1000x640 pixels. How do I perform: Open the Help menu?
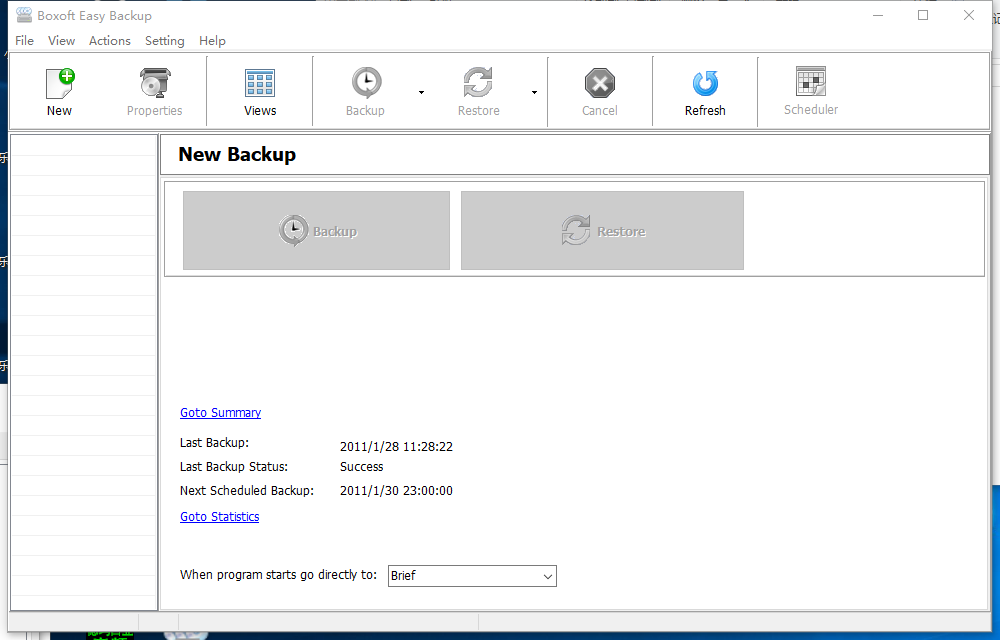point(212,40)
